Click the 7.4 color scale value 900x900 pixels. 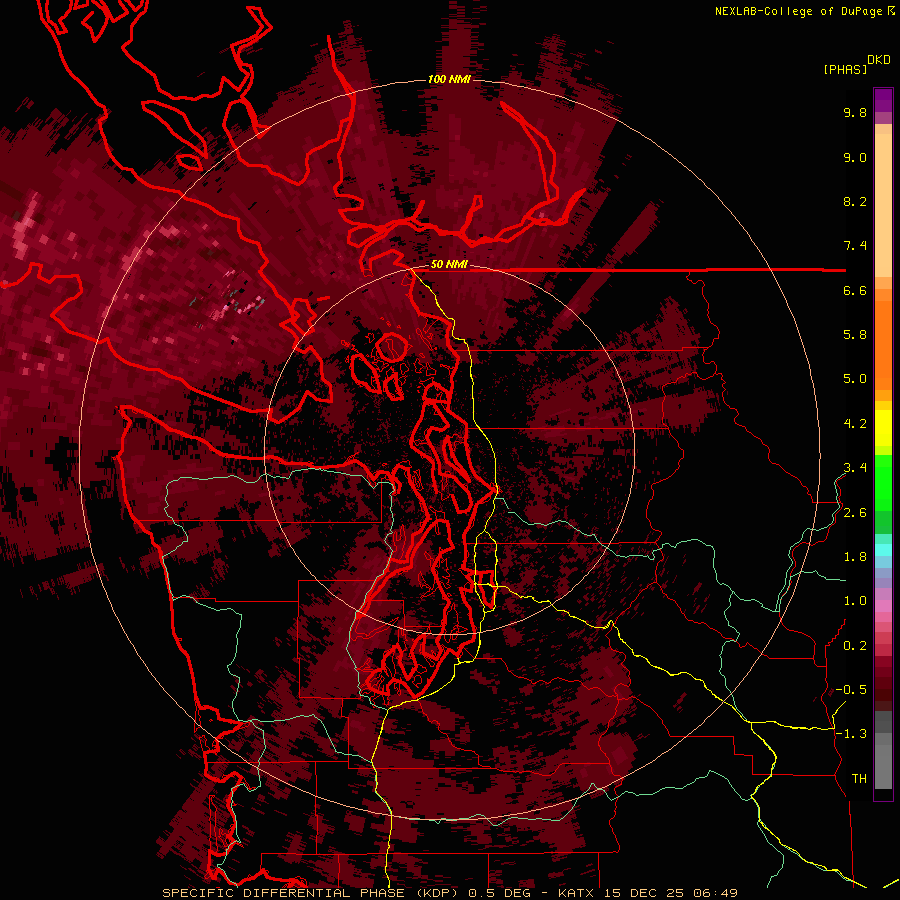coord(855,246)
